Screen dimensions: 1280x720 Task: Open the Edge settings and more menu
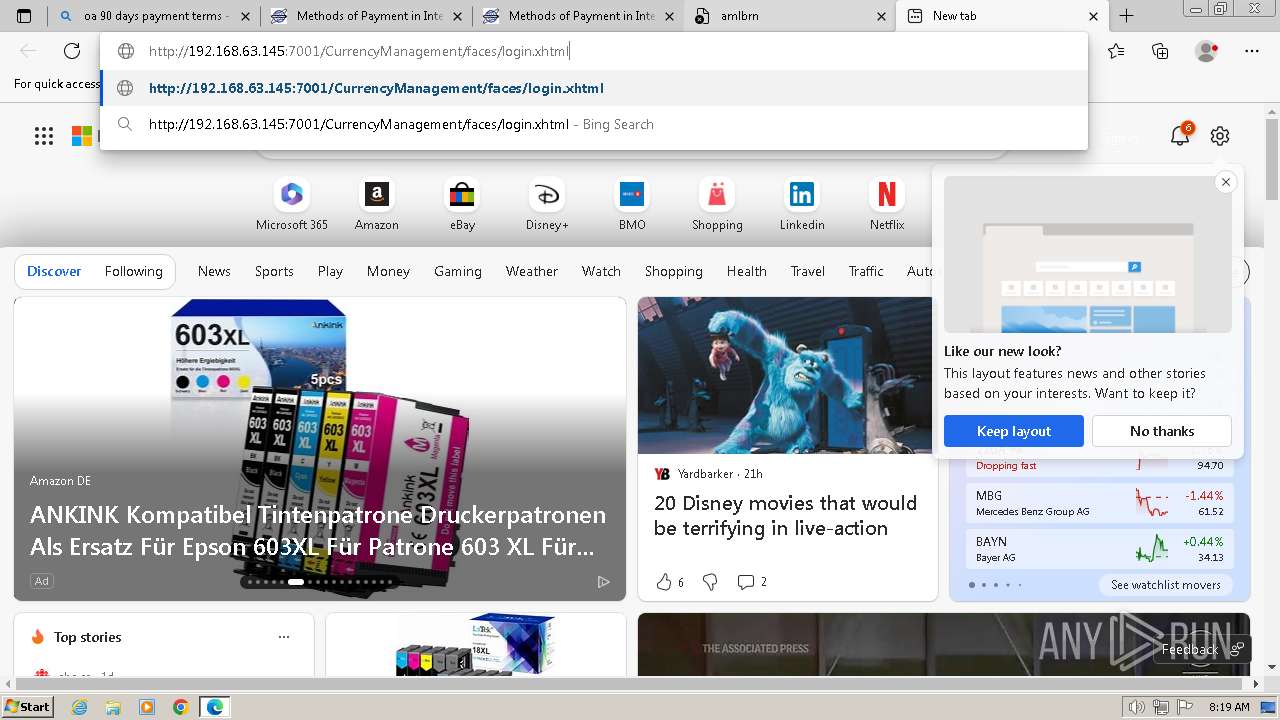(x=1252, y=51)
